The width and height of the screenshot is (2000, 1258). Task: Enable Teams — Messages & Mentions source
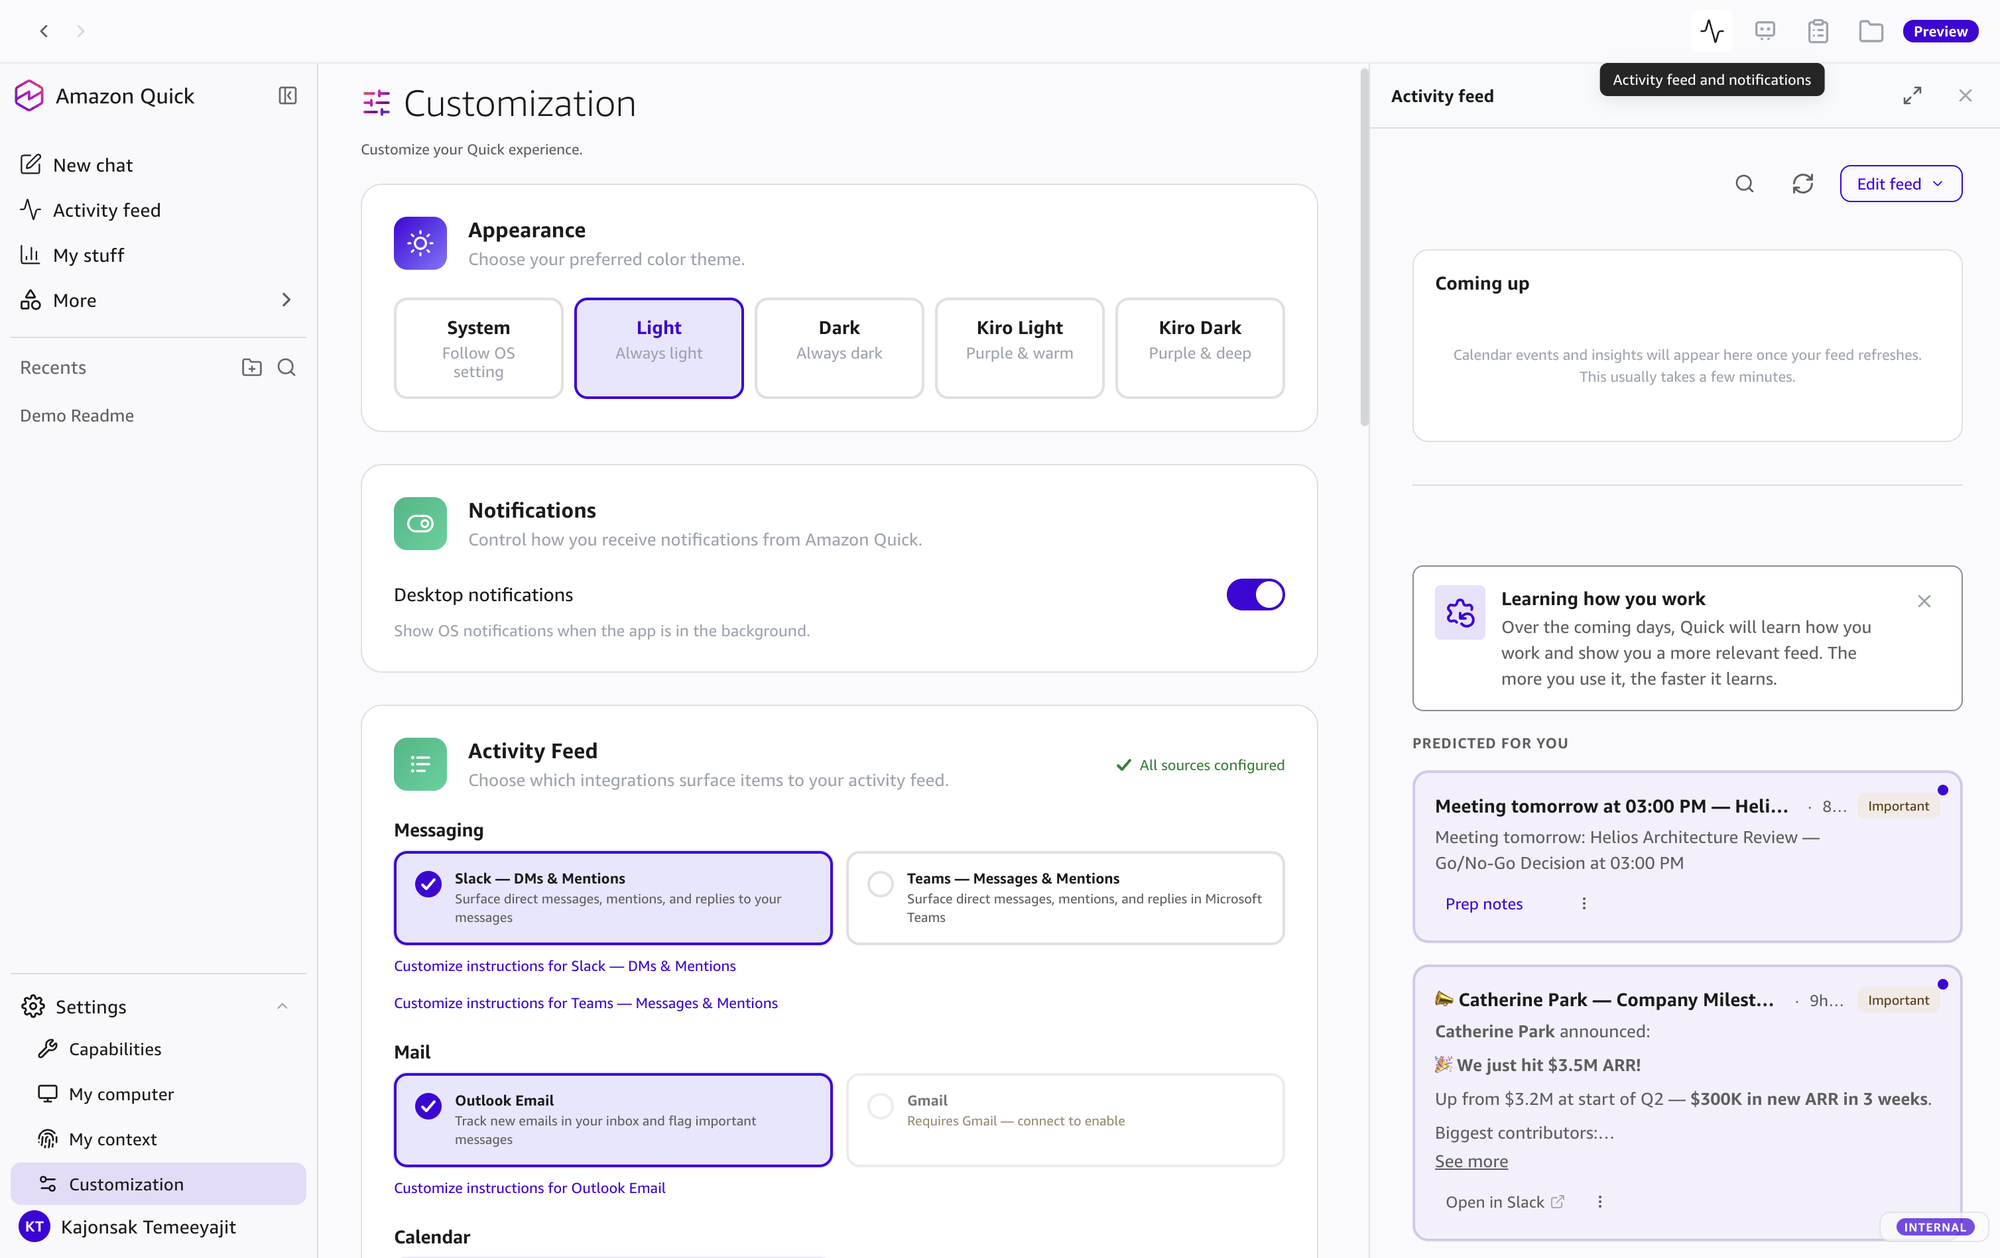coord(1065,898)
